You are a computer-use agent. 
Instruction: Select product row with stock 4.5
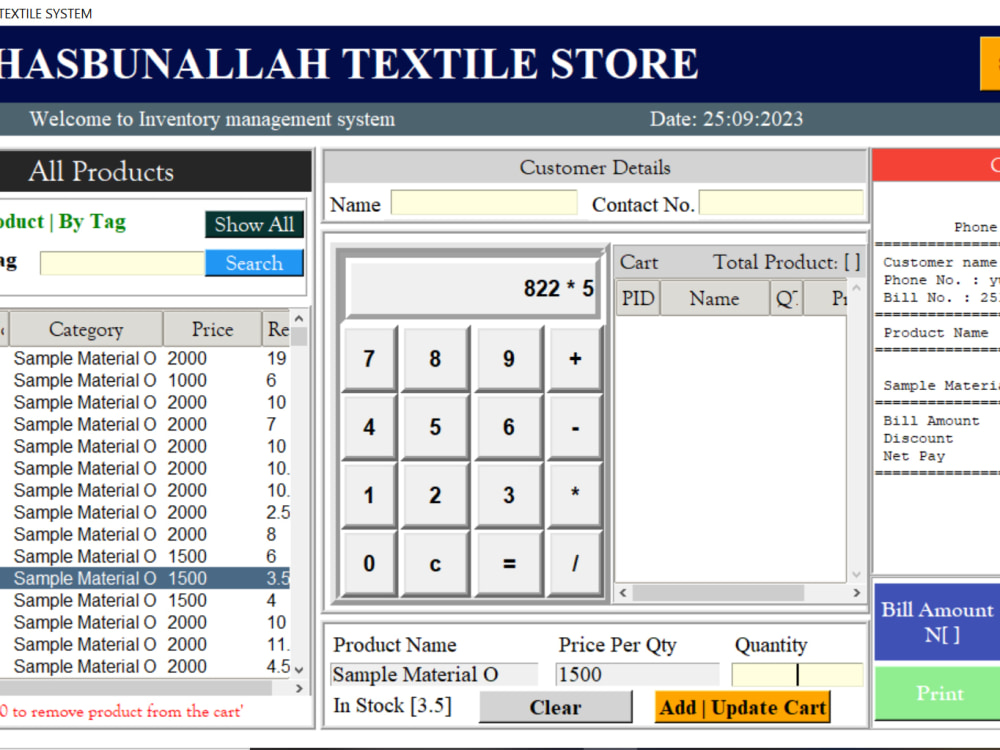[x=145, y=666]
